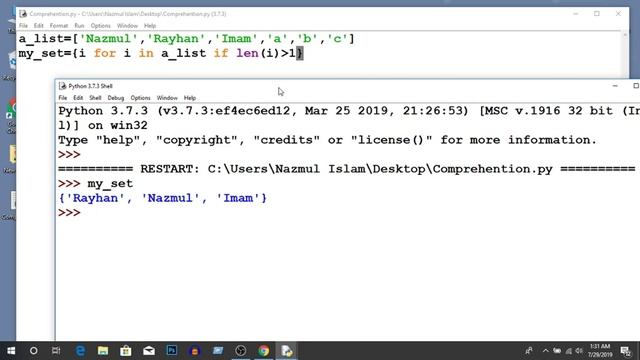Click the RESTART line in shell

347,169
